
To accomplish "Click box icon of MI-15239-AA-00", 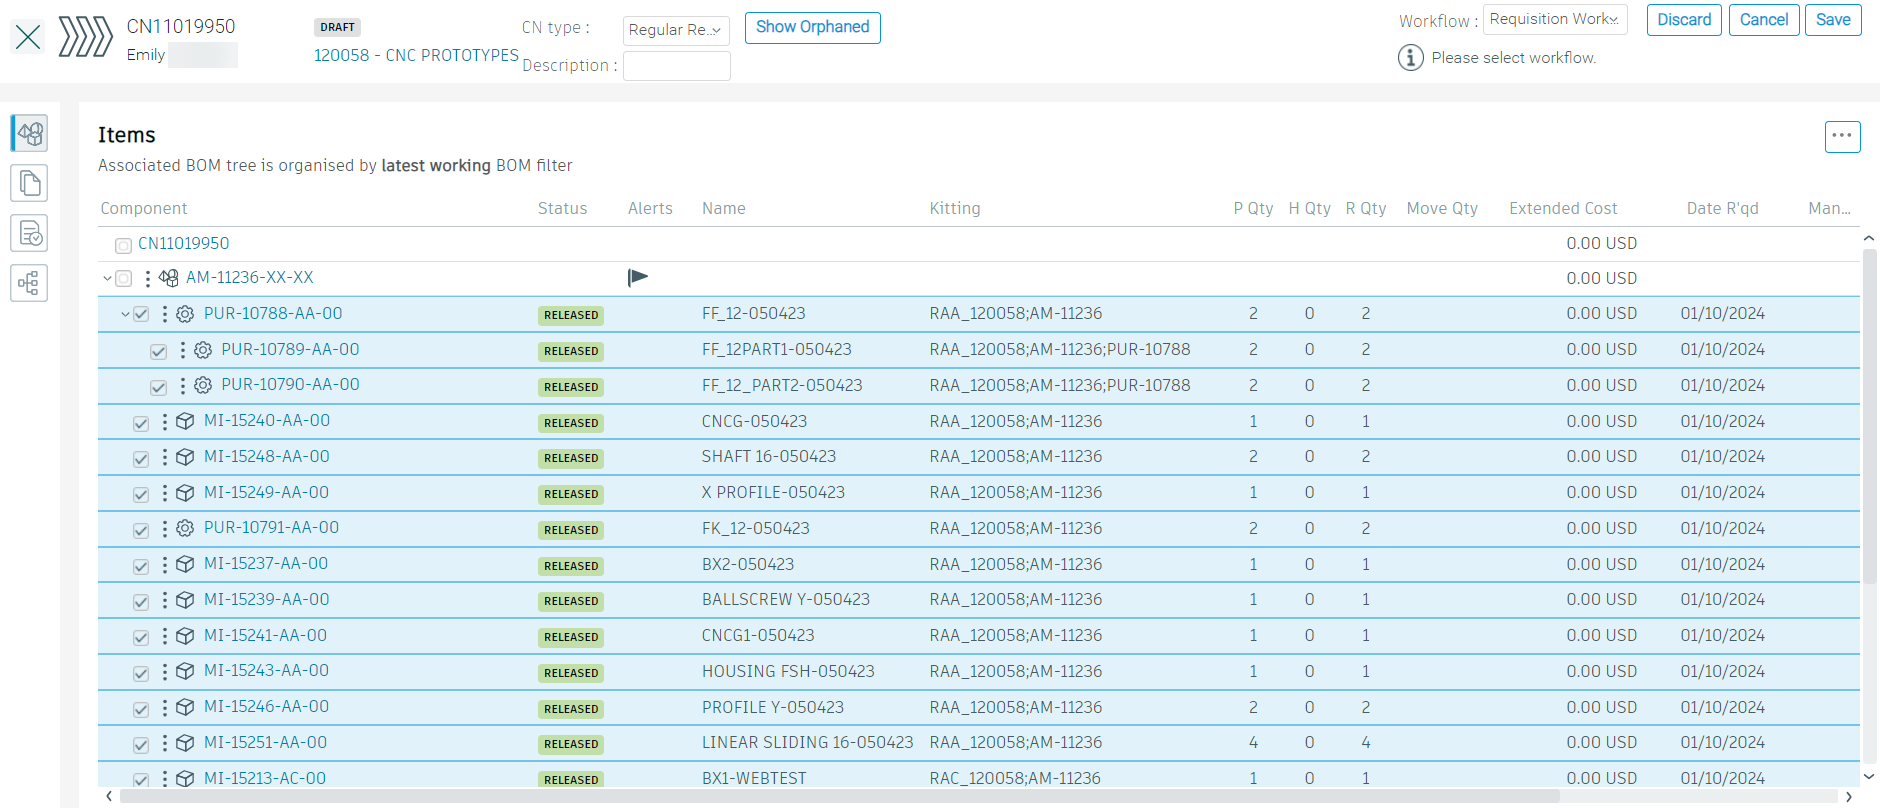I will (x=185, y=600).
